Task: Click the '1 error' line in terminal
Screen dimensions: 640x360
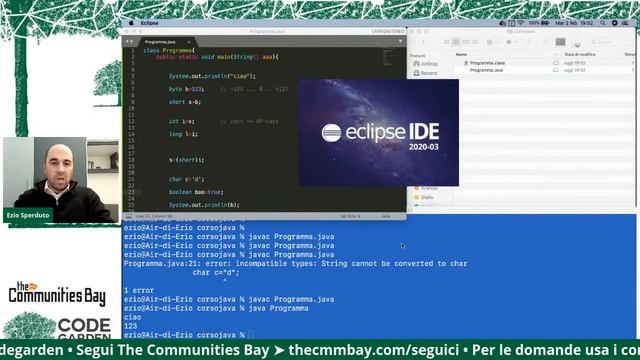Action: (x=139, y=290)
